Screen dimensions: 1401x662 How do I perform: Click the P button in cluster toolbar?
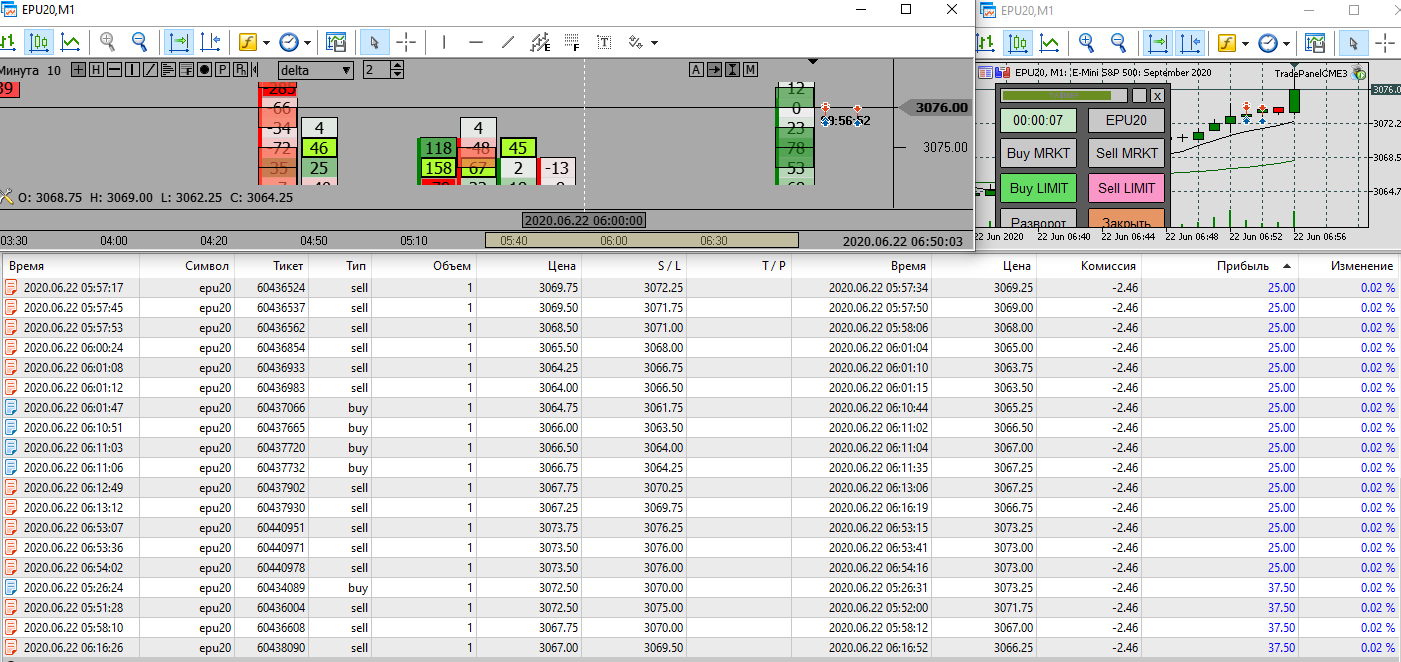[222, 70]
